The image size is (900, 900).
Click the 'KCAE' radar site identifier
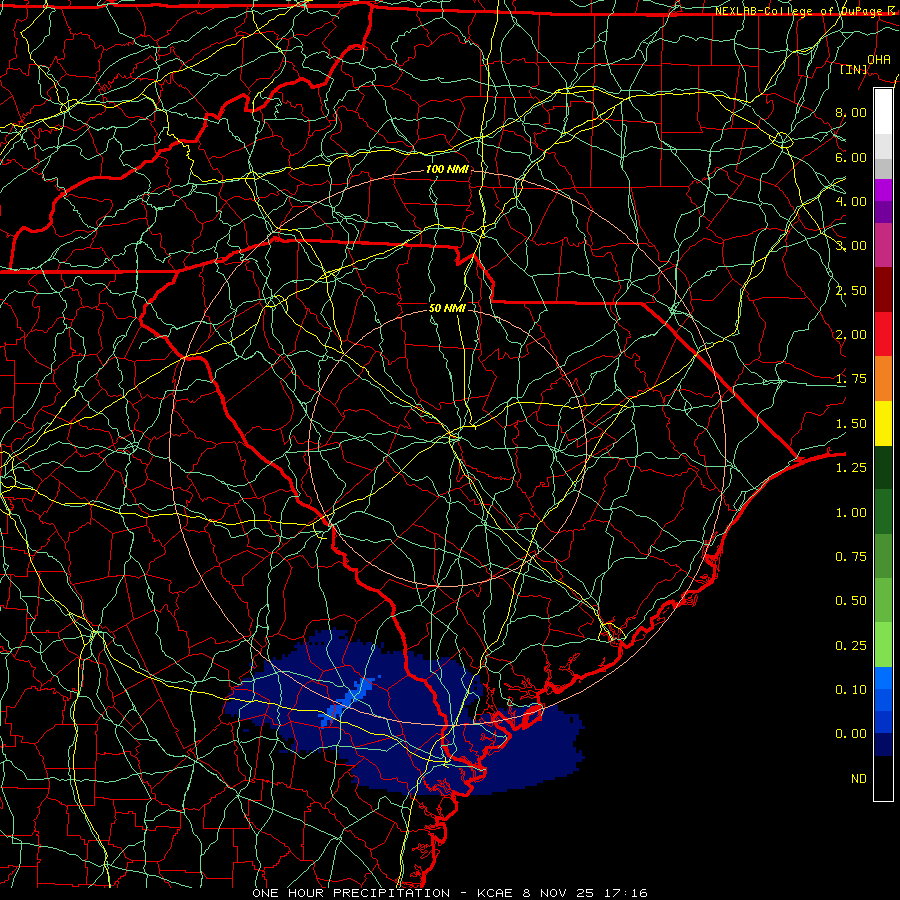tap(495, 893)
